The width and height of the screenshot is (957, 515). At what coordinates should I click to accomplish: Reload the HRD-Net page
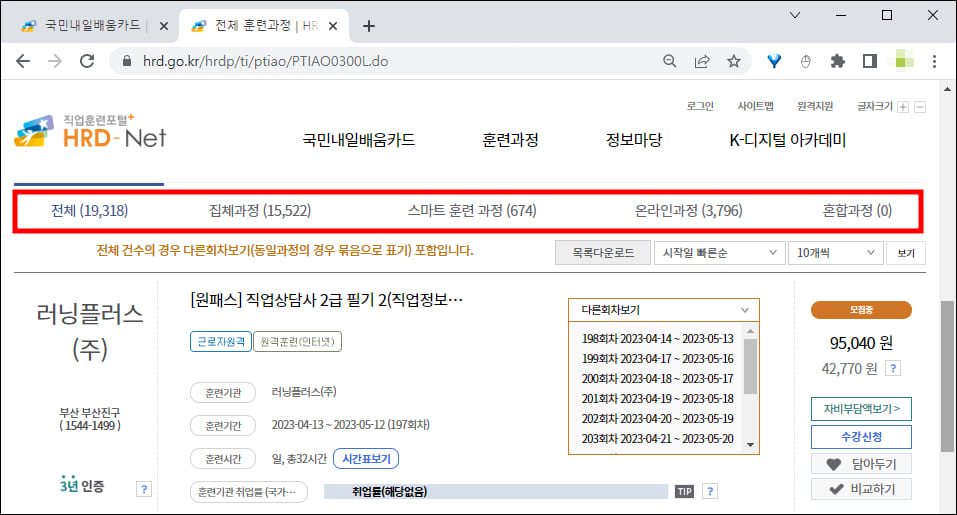(87, 61)
